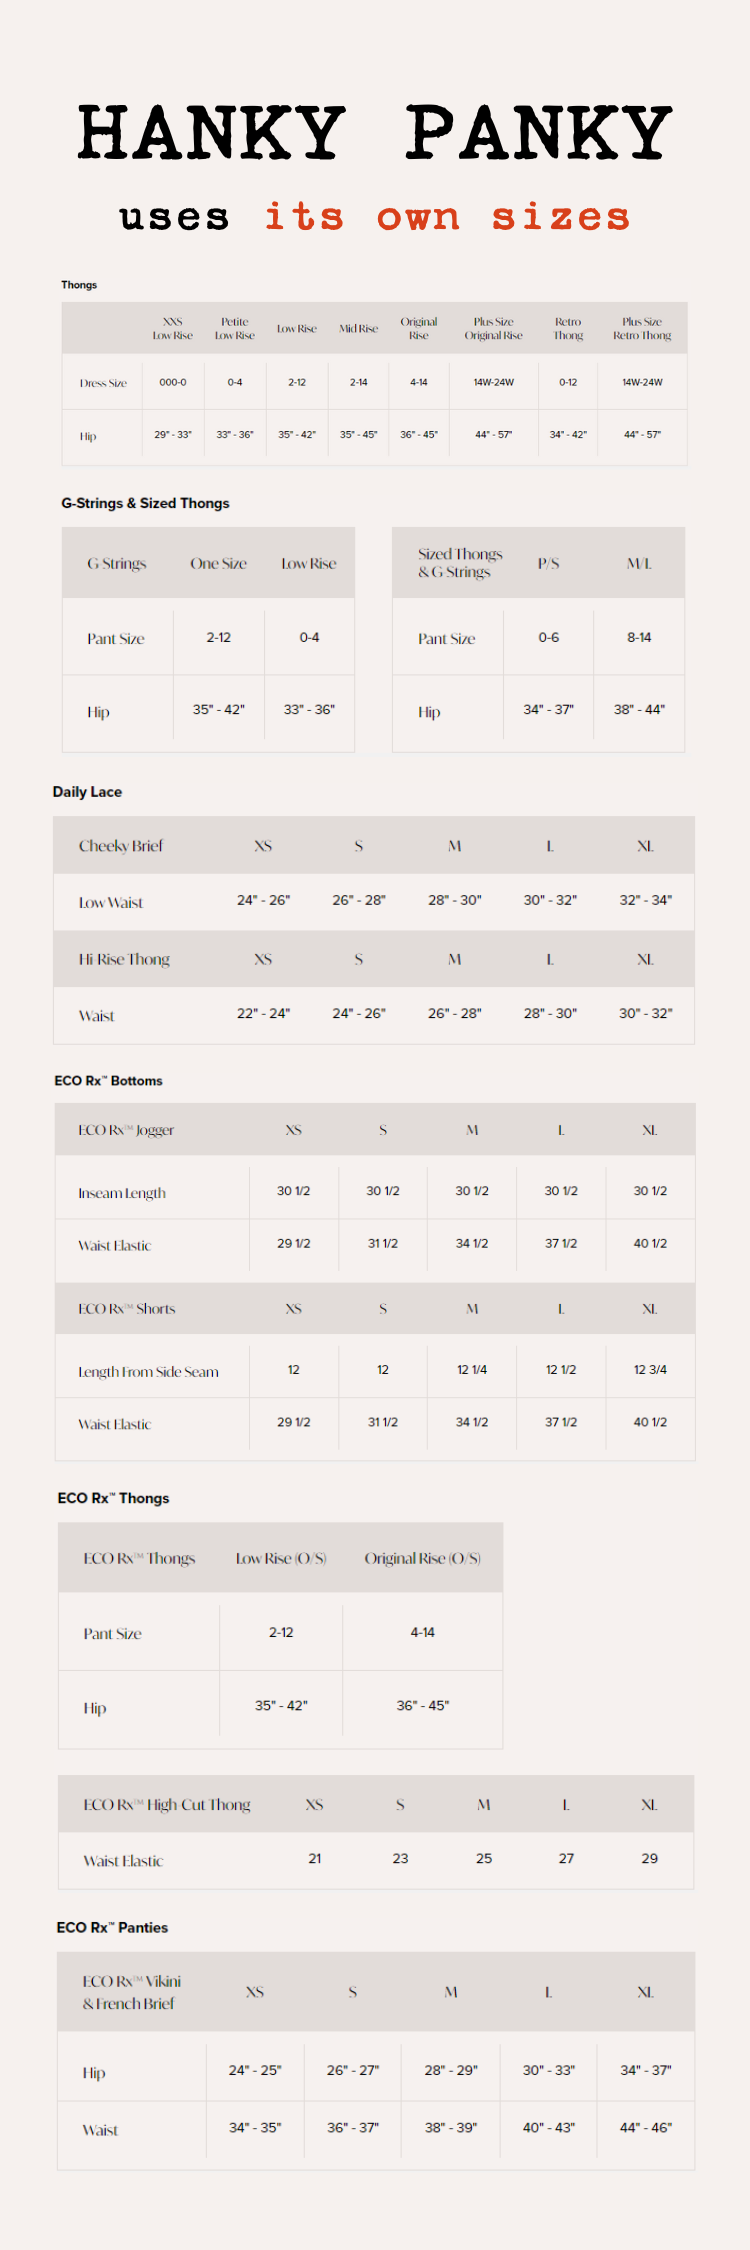
Task: Click the ECO Rx High Cut Thong header
Action: coord(167,1805)
